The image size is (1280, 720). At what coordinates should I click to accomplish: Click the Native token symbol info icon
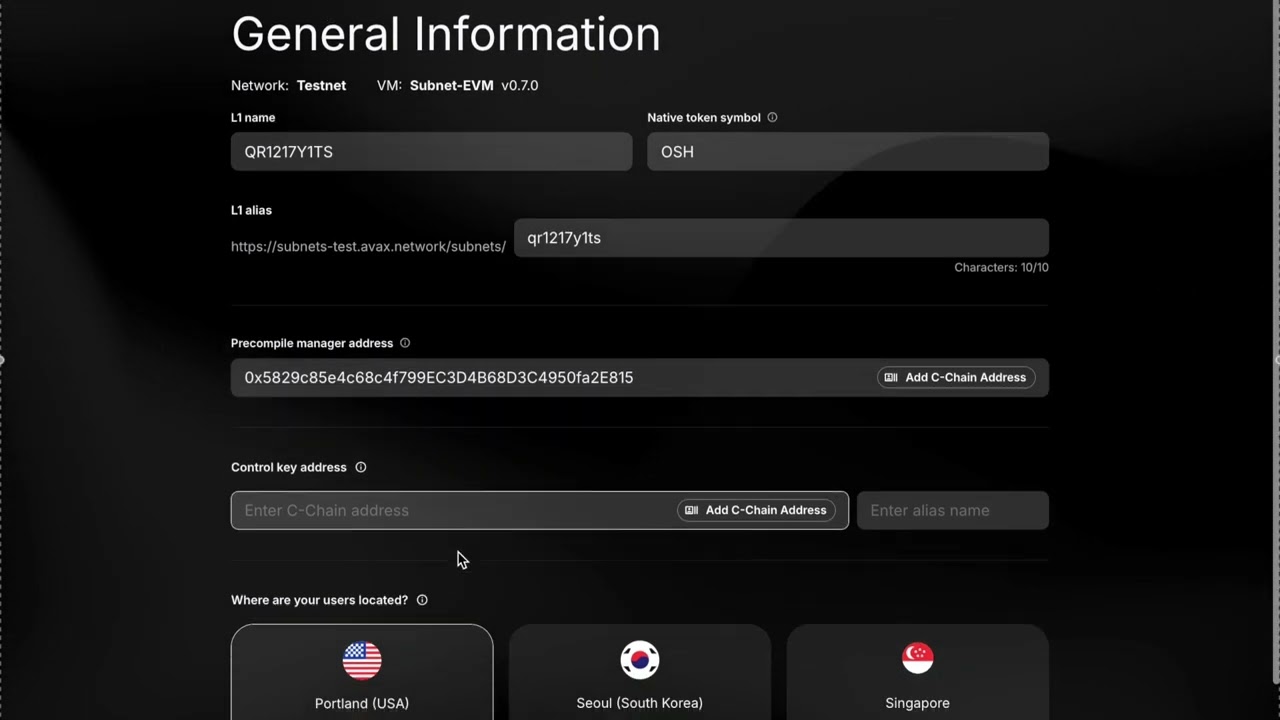point(772,117)
